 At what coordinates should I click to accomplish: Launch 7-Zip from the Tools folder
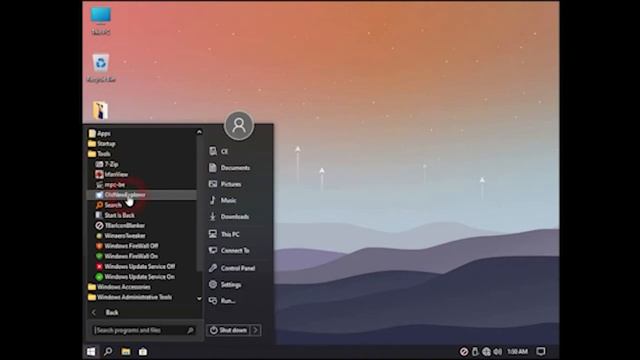click(107, 164)
